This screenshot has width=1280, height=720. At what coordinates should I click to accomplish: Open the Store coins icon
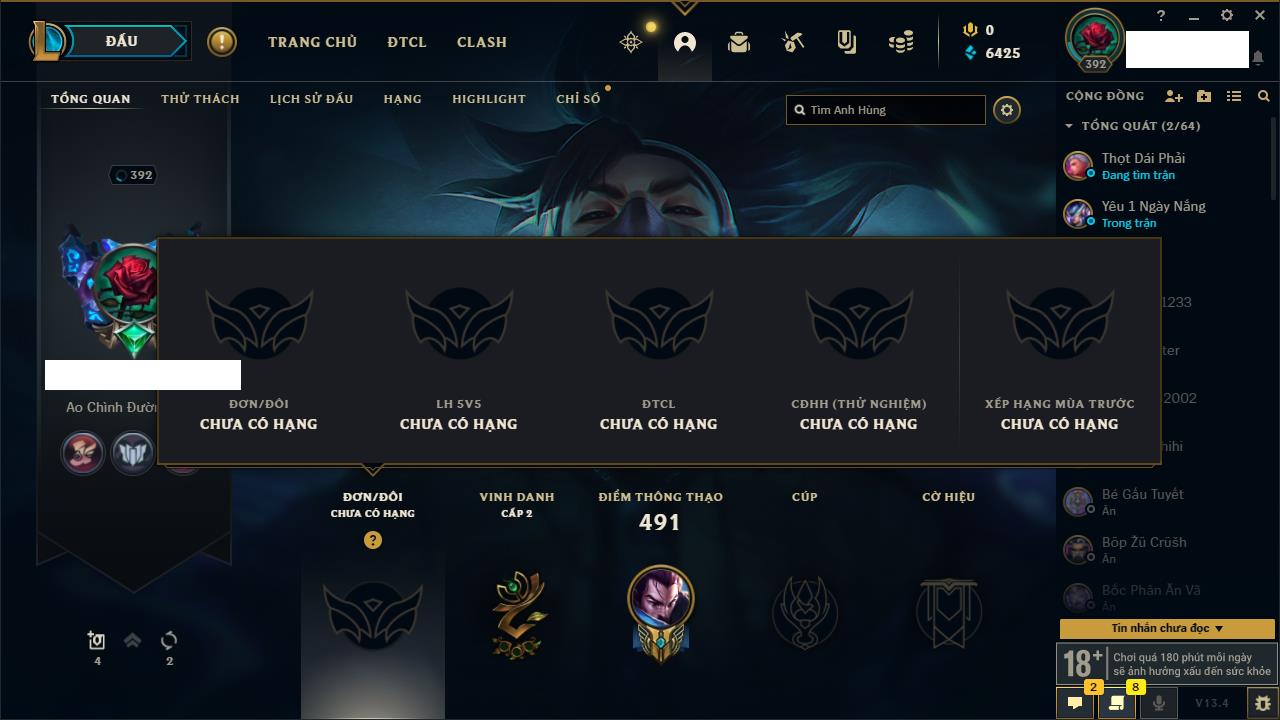pos(901,42)
